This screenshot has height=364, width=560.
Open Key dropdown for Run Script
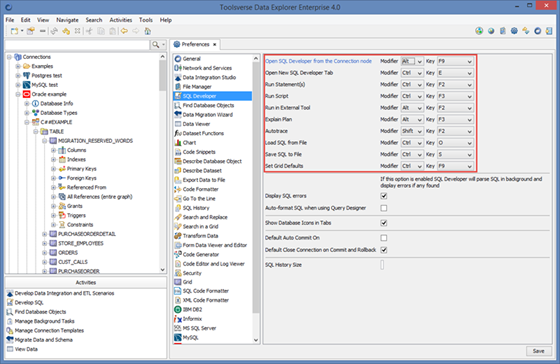click(x=455, y=96)
